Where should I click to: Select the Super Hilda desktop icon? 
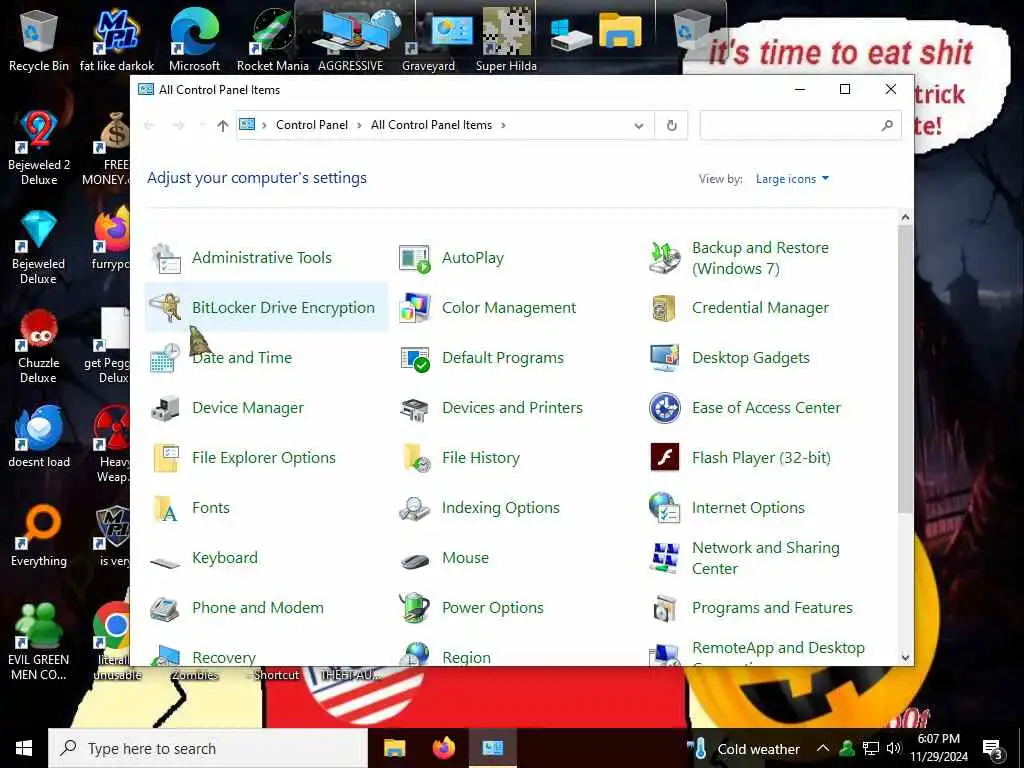point(506,42)
